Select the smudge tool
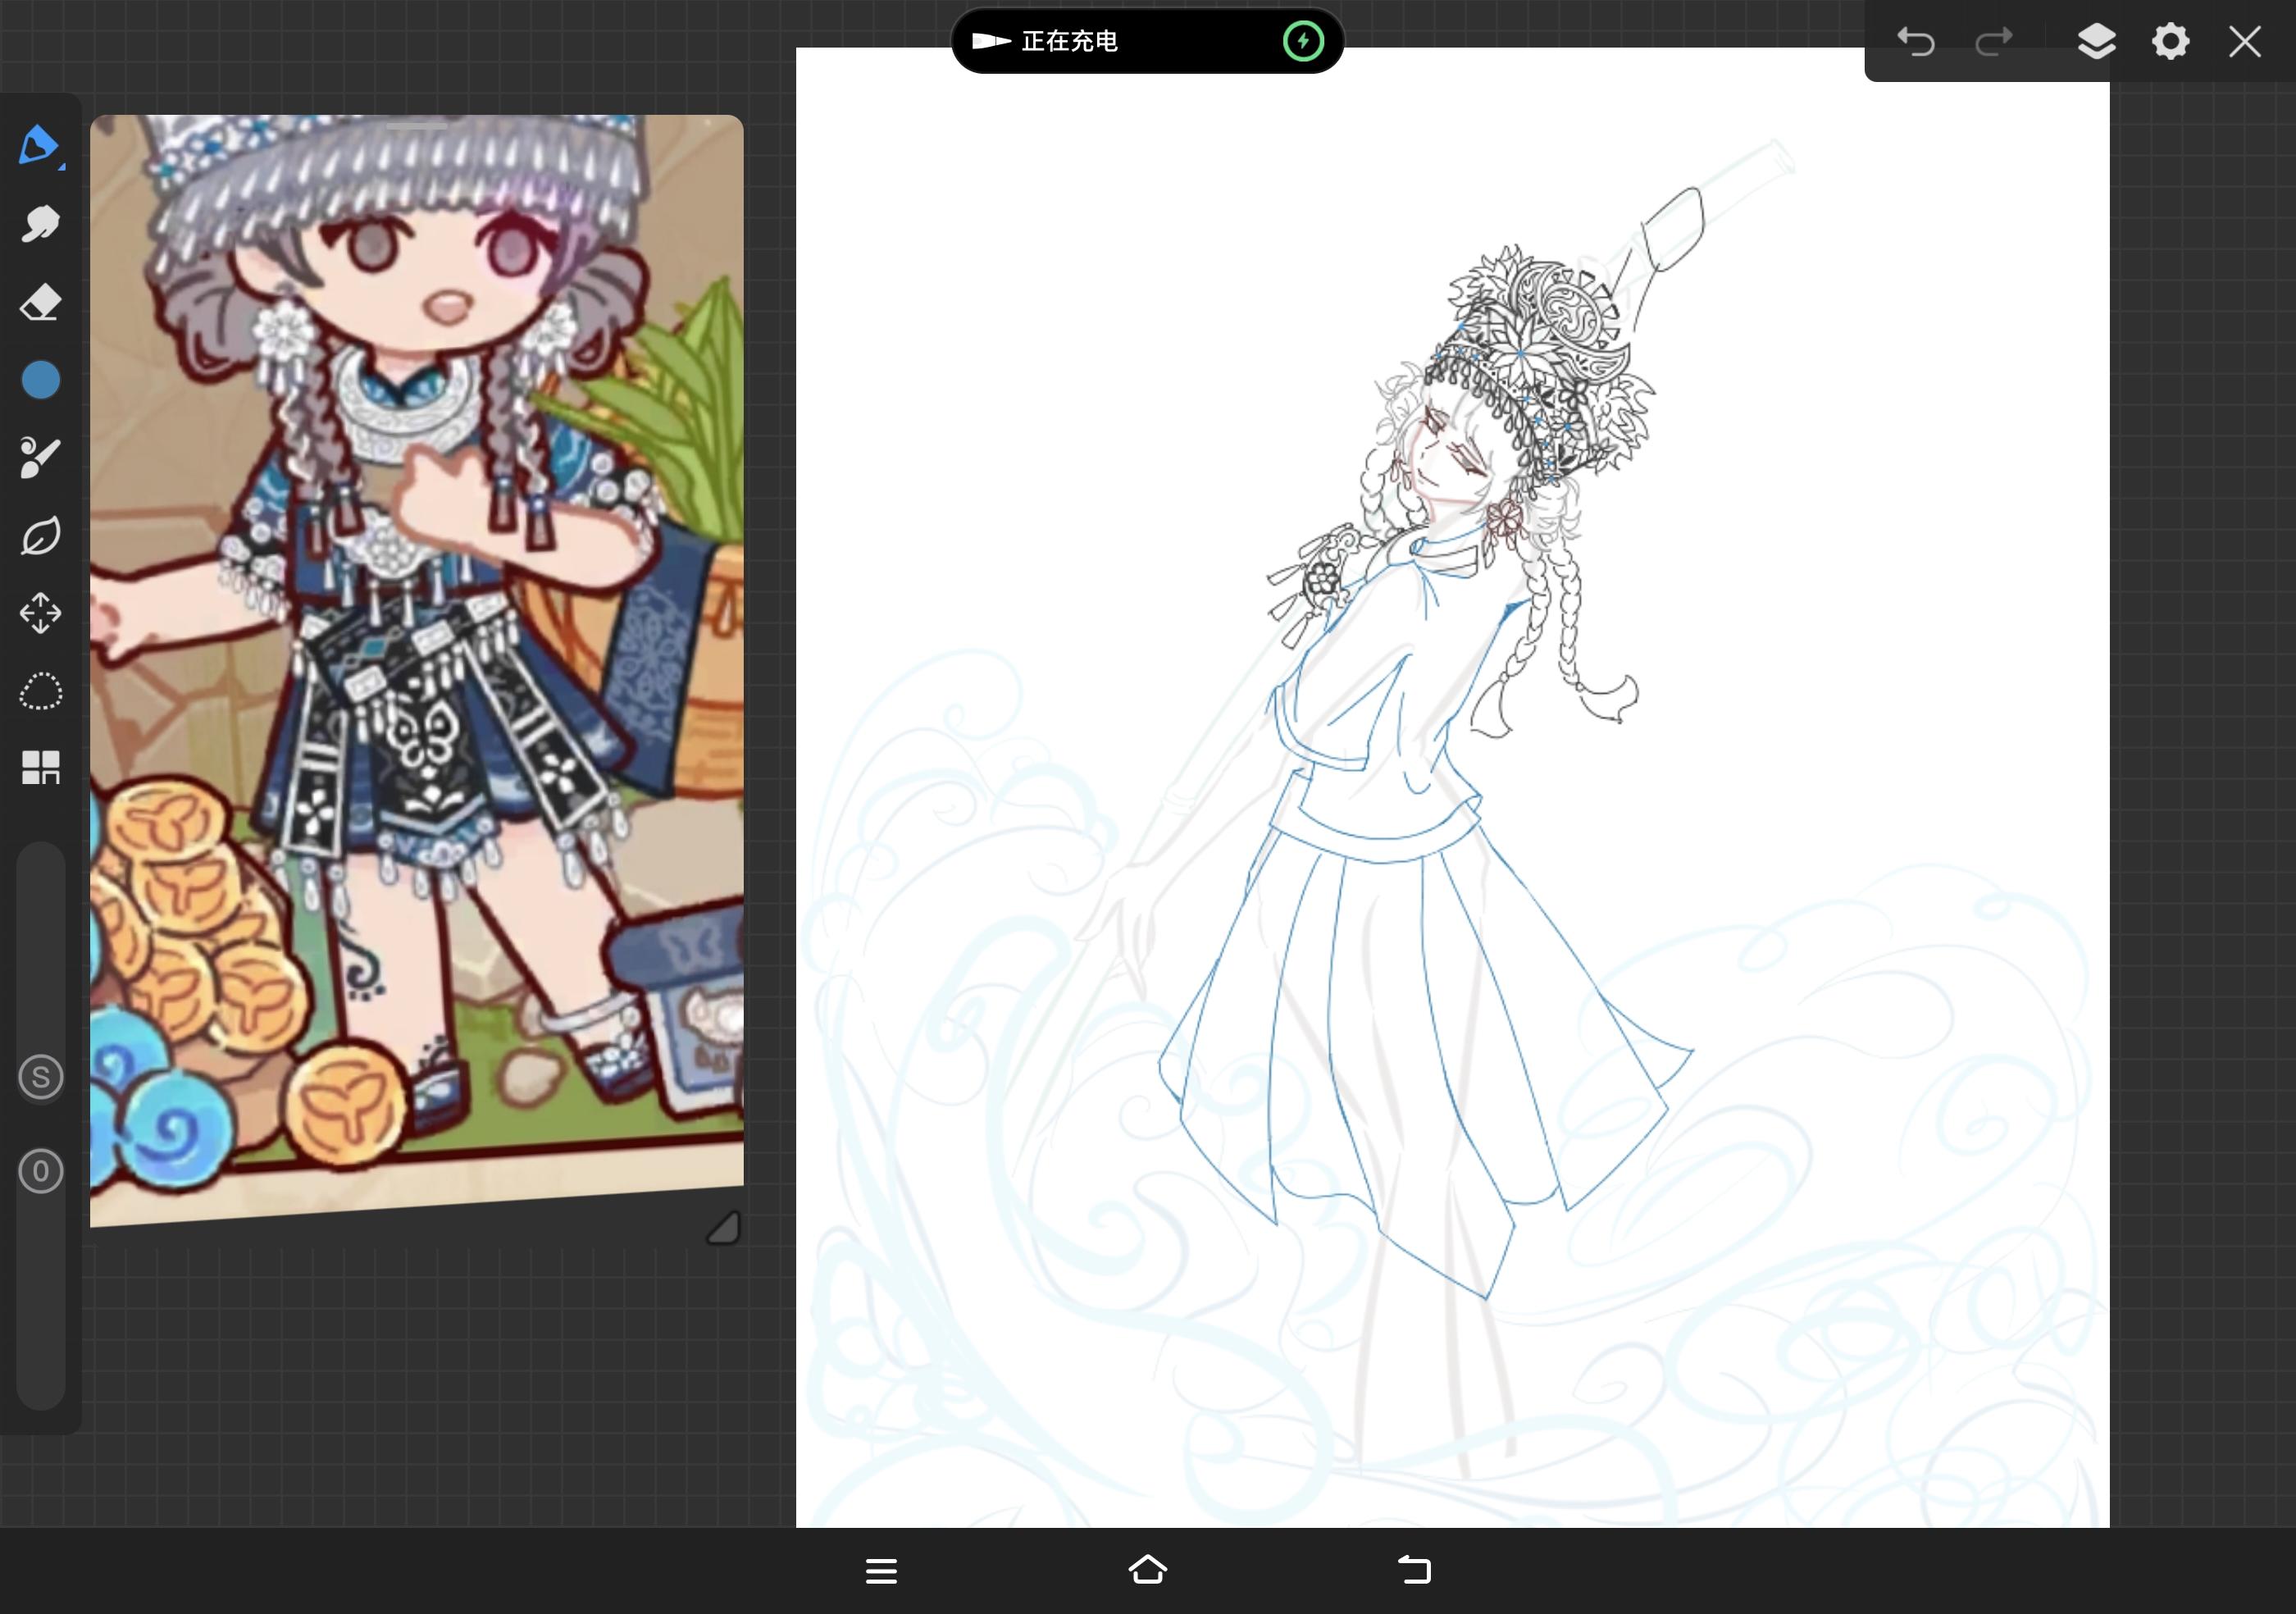Viewport: 2296px width, 1614px height. [40, 224]
